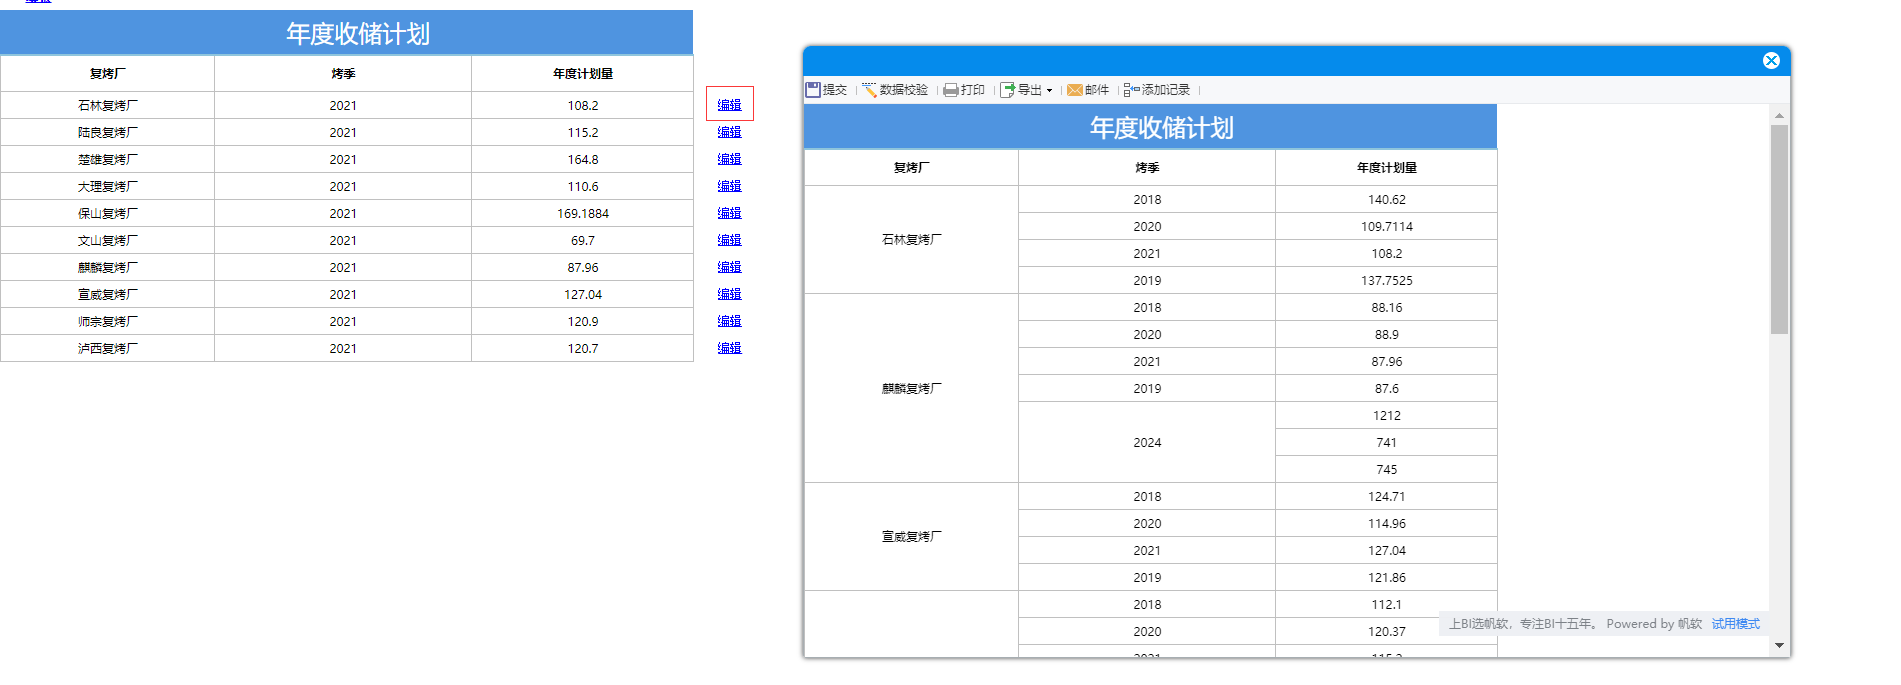This screenshot has width=1901, height=685.
Task: Select value 120.37 in popup table
Action: pyautogui.click(x=1387, y=631)
